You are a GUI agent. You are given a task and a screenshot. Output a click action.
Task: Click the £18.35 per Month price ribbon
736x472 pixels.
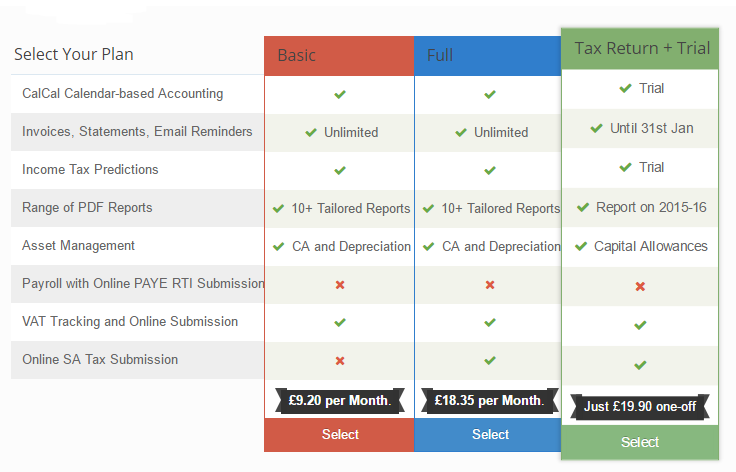point(490,401)
